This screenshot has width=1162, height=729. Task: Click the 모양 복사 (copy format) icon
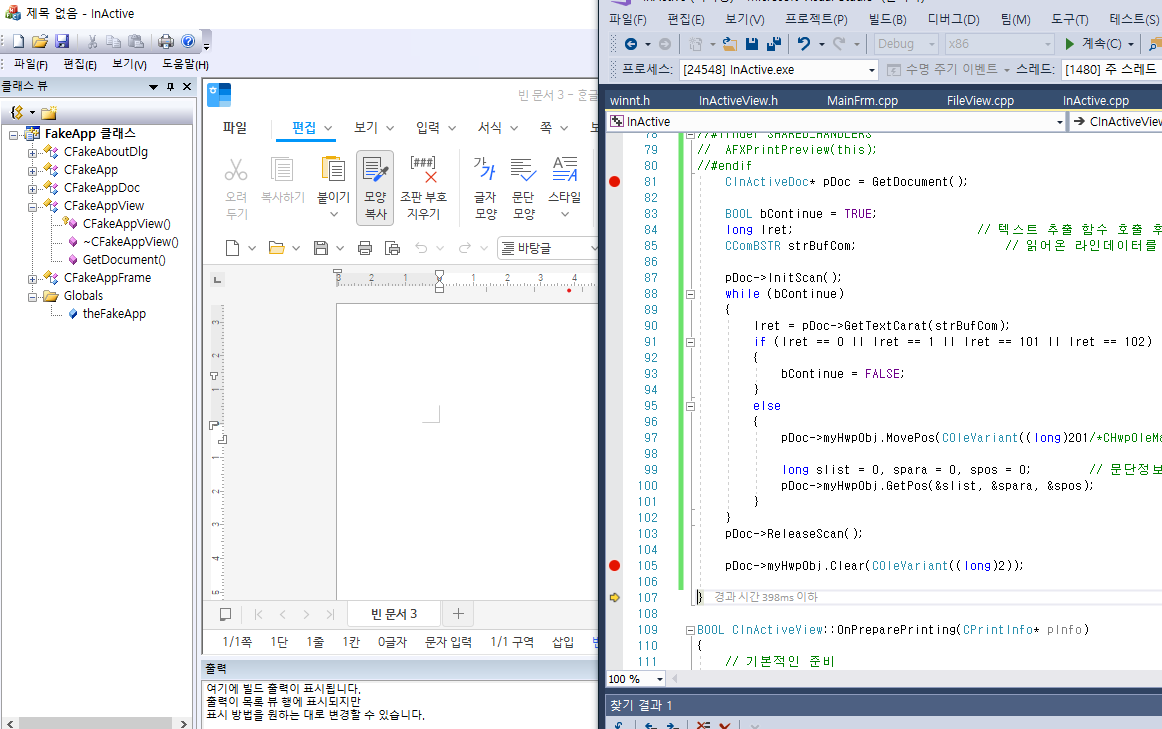[x=374, y=171]
